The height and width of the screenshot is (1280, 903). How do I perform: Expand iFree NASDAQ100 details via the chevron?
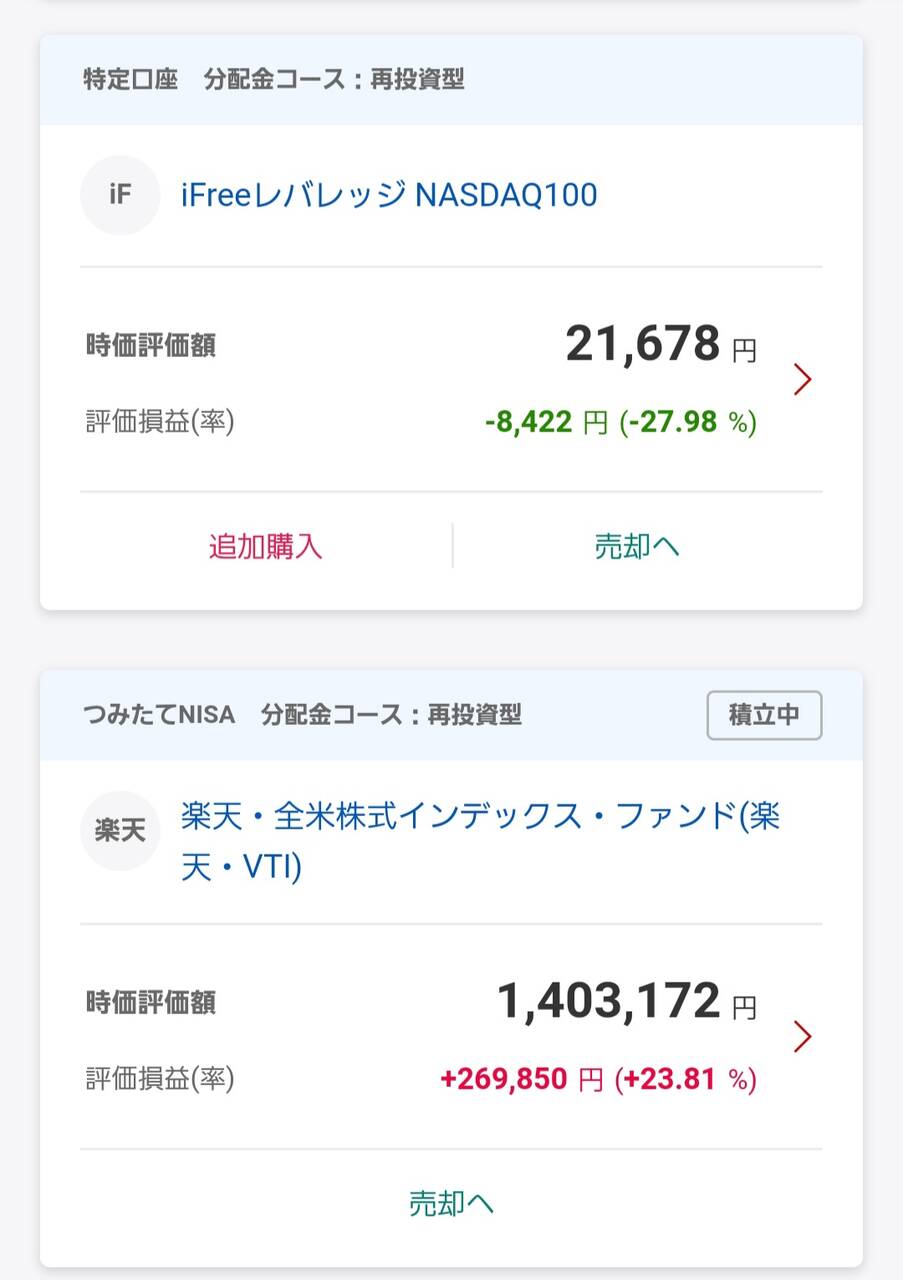[802, 380]
